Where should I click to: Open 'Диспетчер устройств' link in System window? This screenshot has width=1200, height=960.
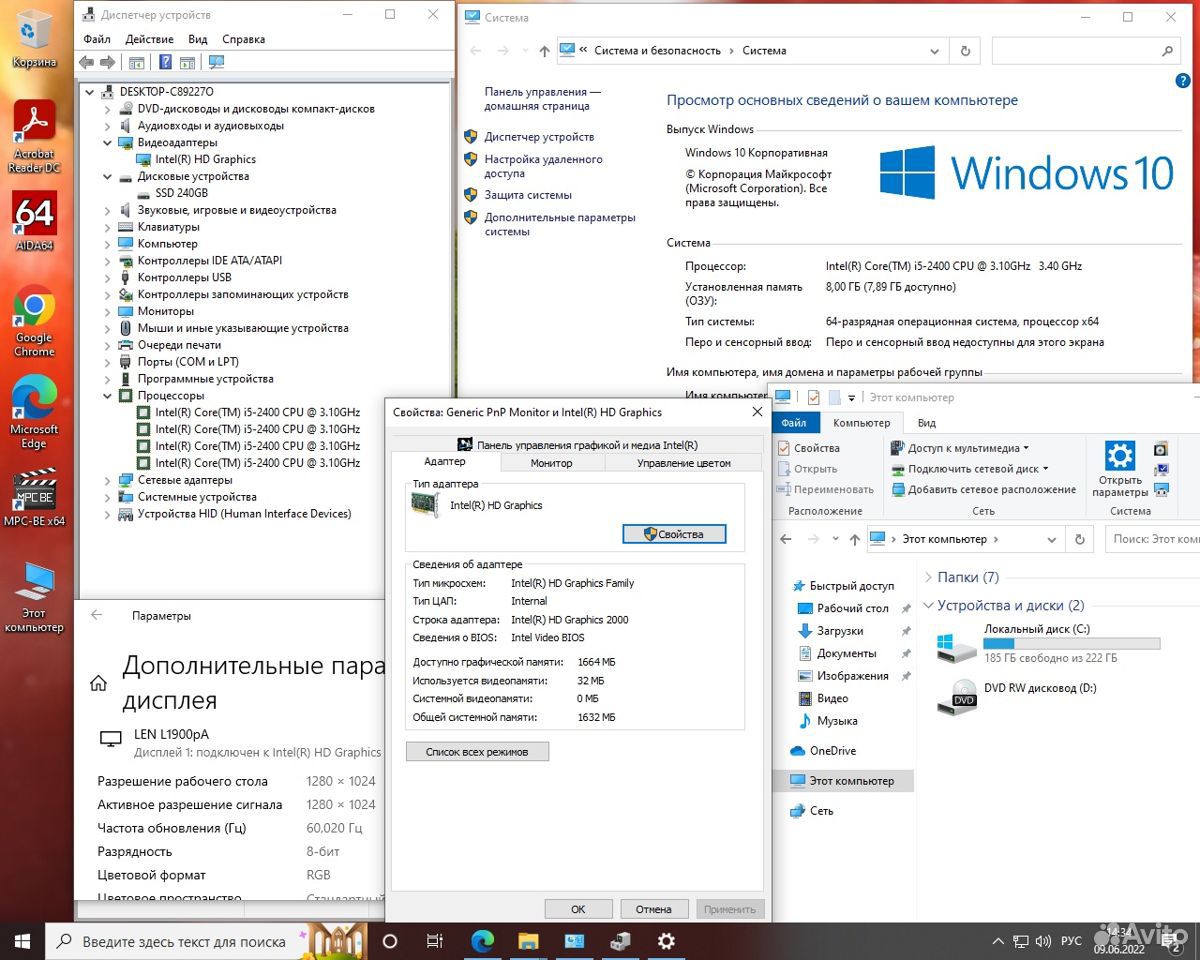point(539,137)
